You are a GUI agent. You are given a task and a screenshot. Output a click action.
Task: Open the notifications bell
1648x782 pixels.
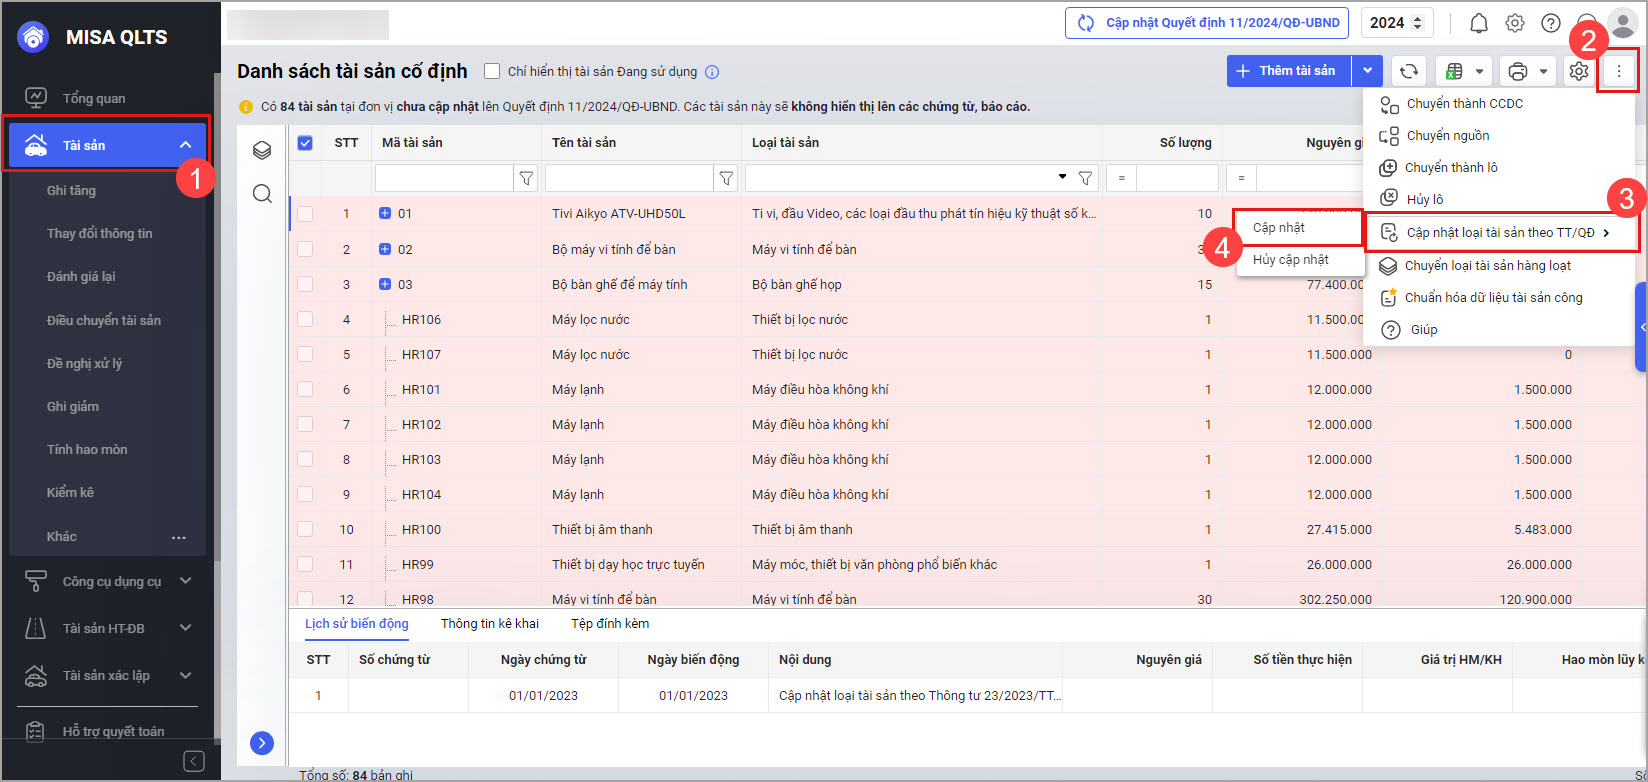tap(1478, 23)
